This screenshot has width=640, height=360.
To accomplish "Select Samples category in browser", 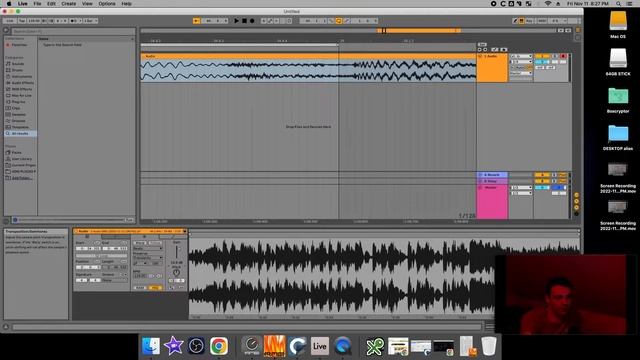I will click(x=19, y=115).
